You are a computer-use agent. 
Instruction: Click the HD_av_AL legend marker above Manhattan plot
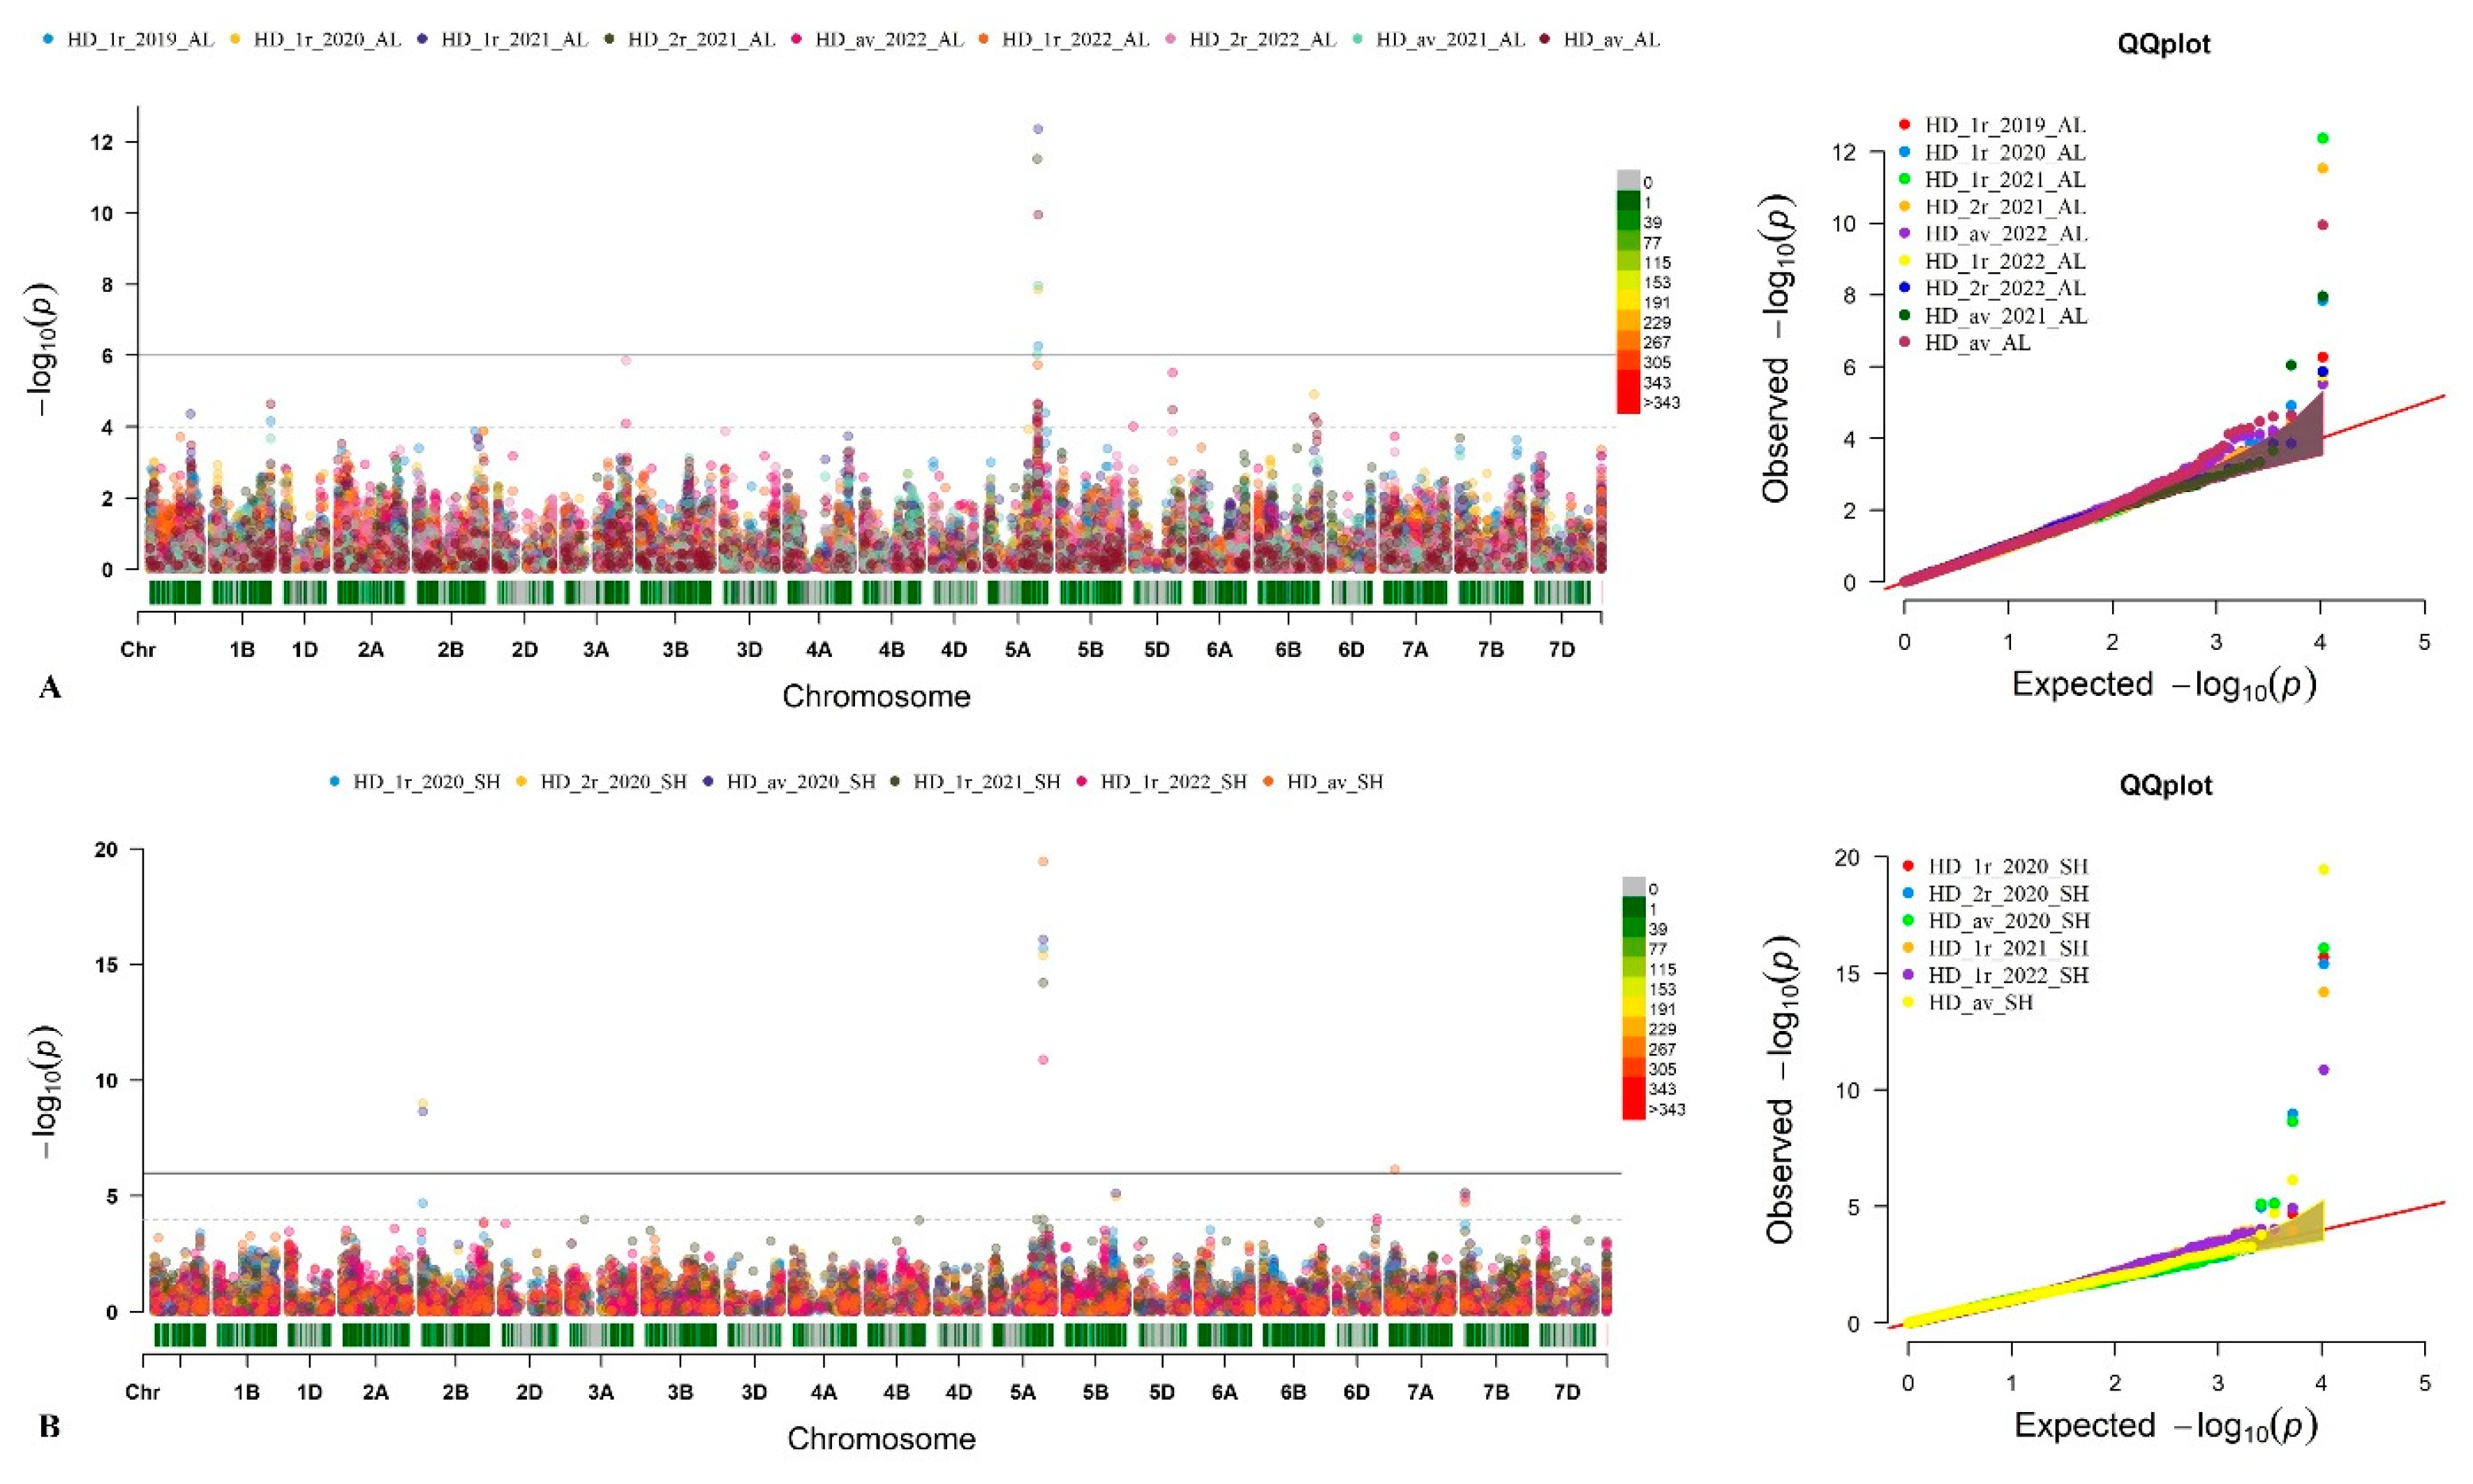tap(1544, 39)
